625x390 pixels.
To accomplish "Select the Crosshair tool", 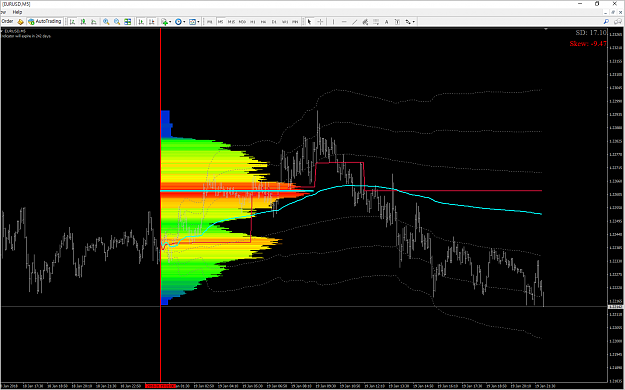I will point(320,22).
